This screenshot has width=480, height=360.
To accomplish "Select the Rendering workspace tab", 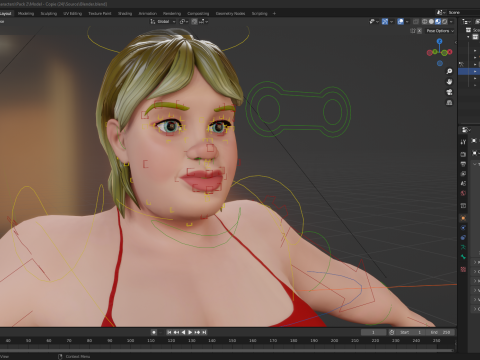I will 172,14.
